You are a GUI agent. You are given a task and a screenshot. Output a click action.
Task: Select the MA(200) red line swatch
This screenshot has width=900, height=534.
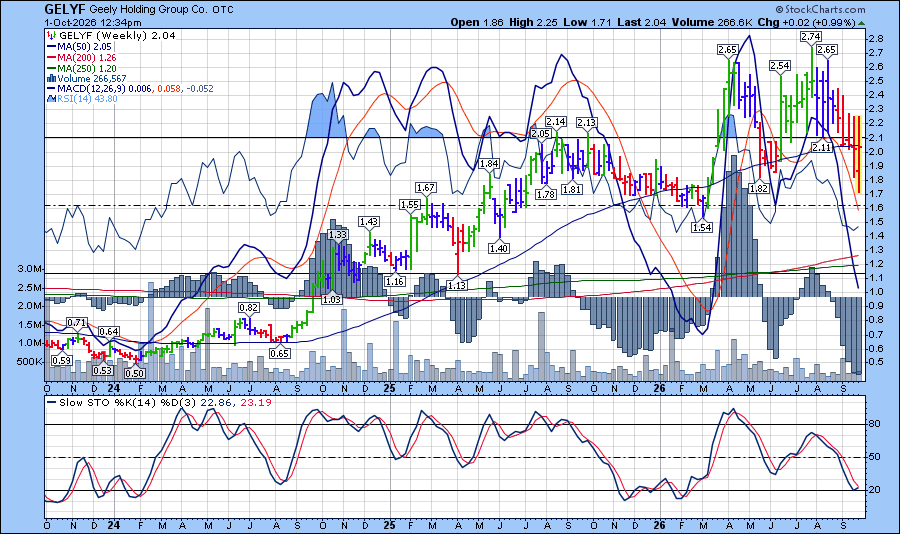coord(51,57)
